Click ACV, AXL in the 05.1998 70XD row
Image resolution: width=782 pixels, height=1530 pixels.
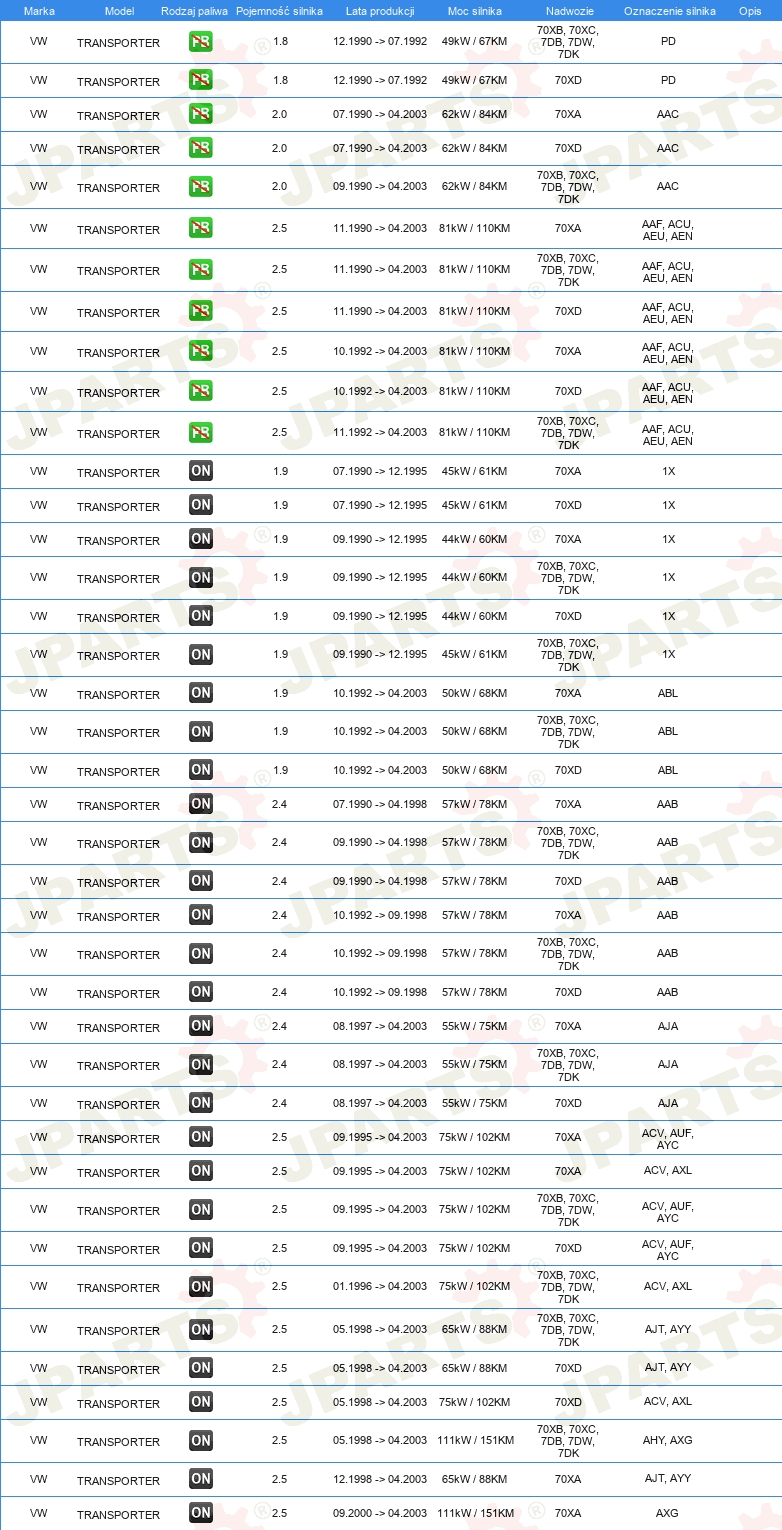pos(668,1401)
